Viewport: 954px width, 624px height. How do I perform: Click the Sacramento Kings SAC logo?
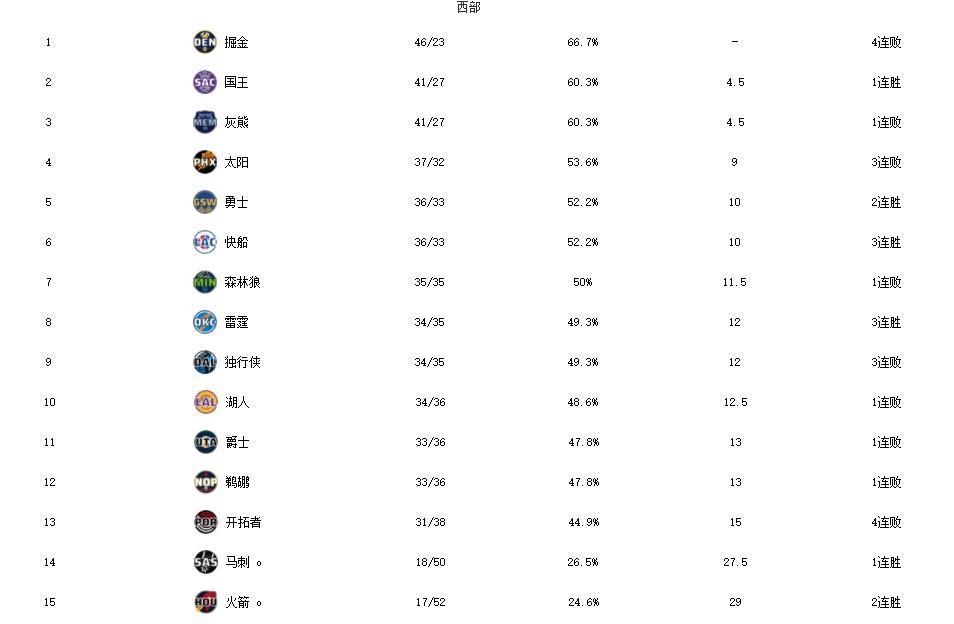point(204,82)
